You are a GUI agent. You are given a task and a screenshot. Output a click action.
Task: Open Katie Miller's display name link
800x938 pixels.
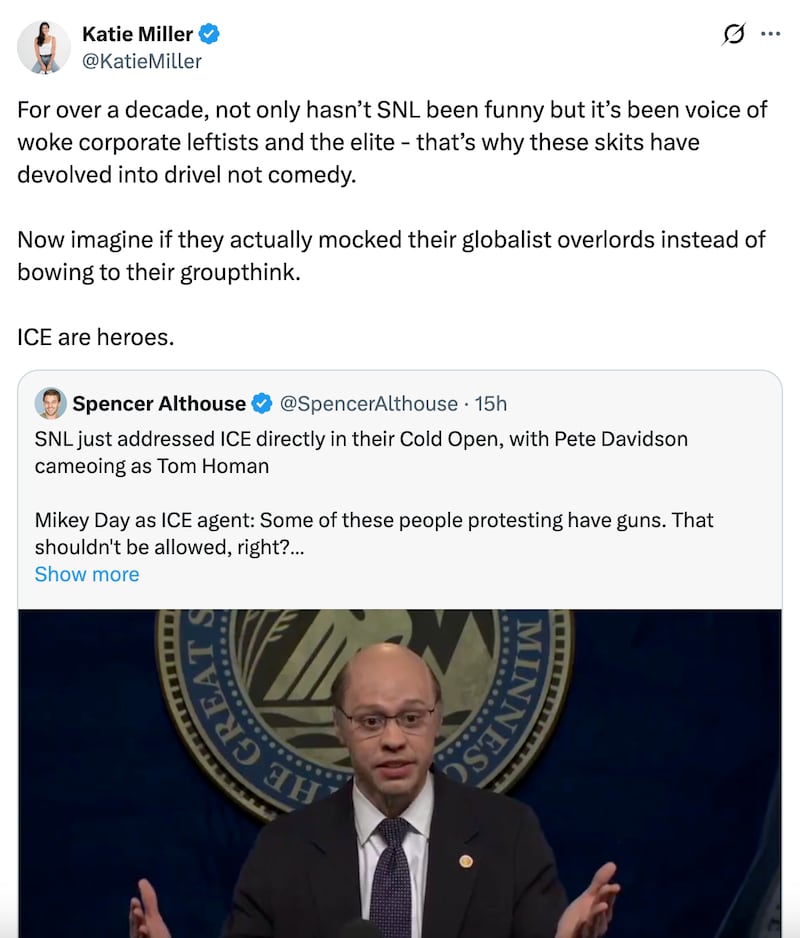coord(137,35)
